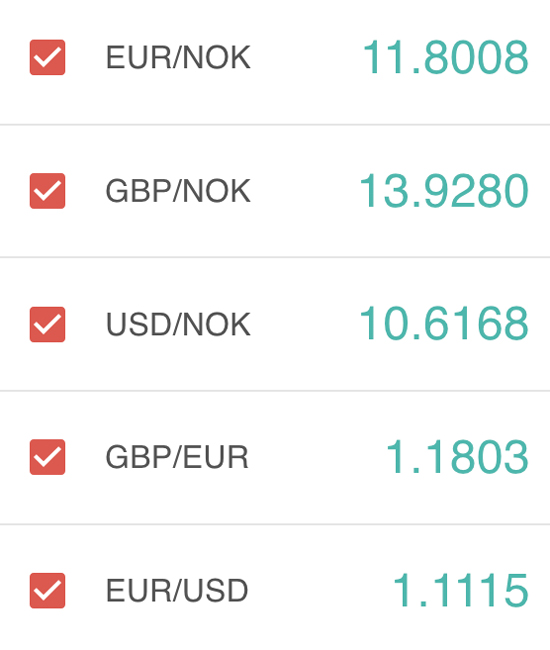Select the 1.1115 rate value

460,590
